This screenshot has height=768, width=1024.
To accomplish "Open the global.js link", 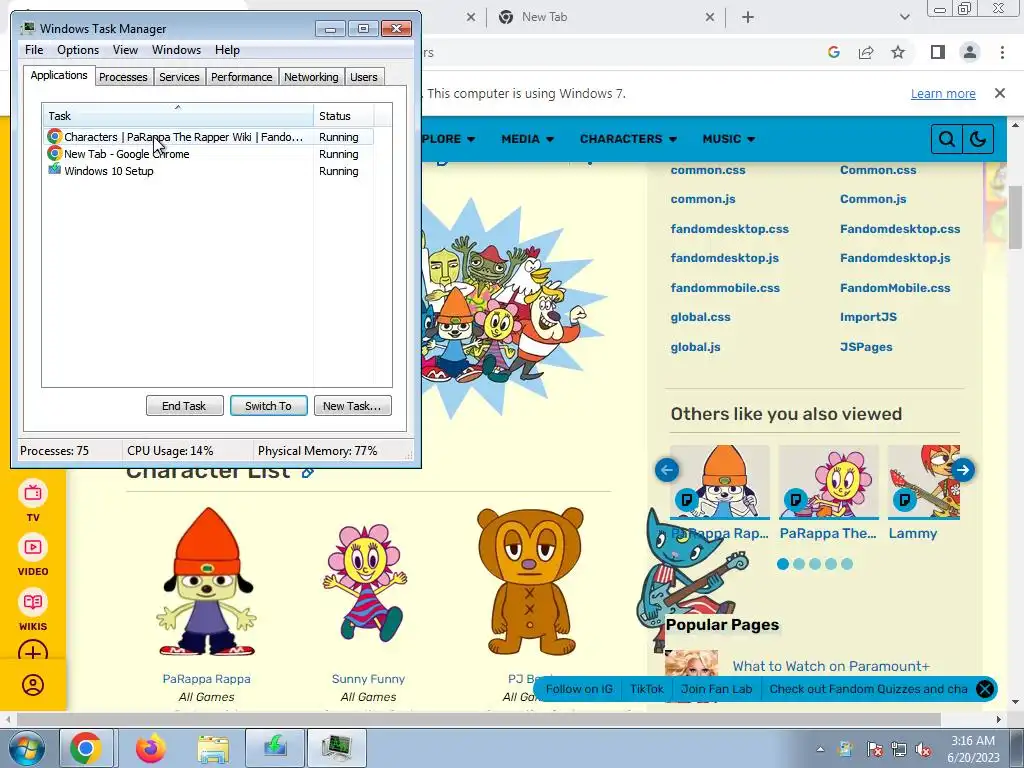I will (696, 347).
